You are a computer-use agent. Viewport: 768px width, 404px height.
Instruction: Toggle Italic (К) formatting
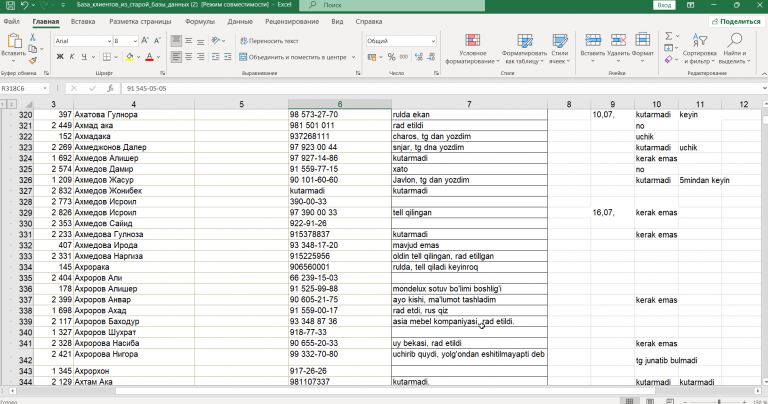72,57
